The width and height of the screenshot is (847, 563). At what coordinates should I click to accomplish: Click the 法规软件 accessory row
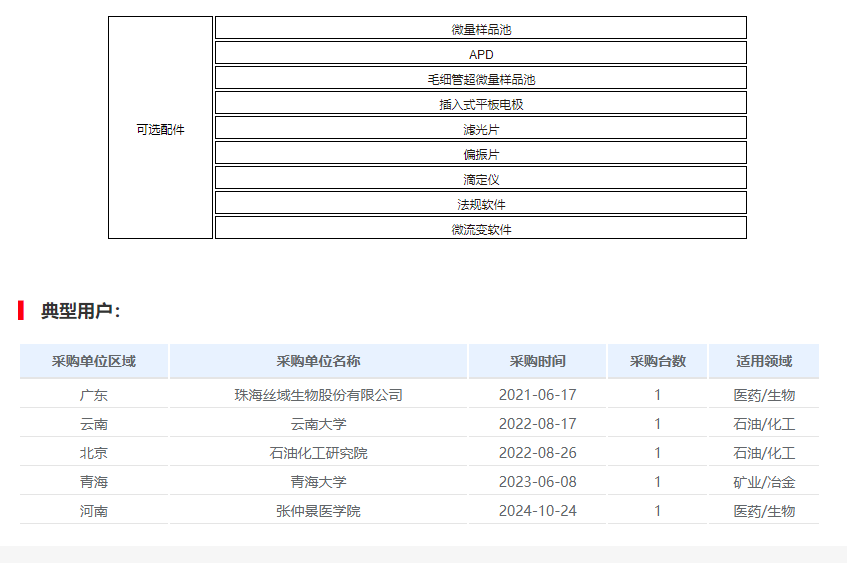pos(481,203)
